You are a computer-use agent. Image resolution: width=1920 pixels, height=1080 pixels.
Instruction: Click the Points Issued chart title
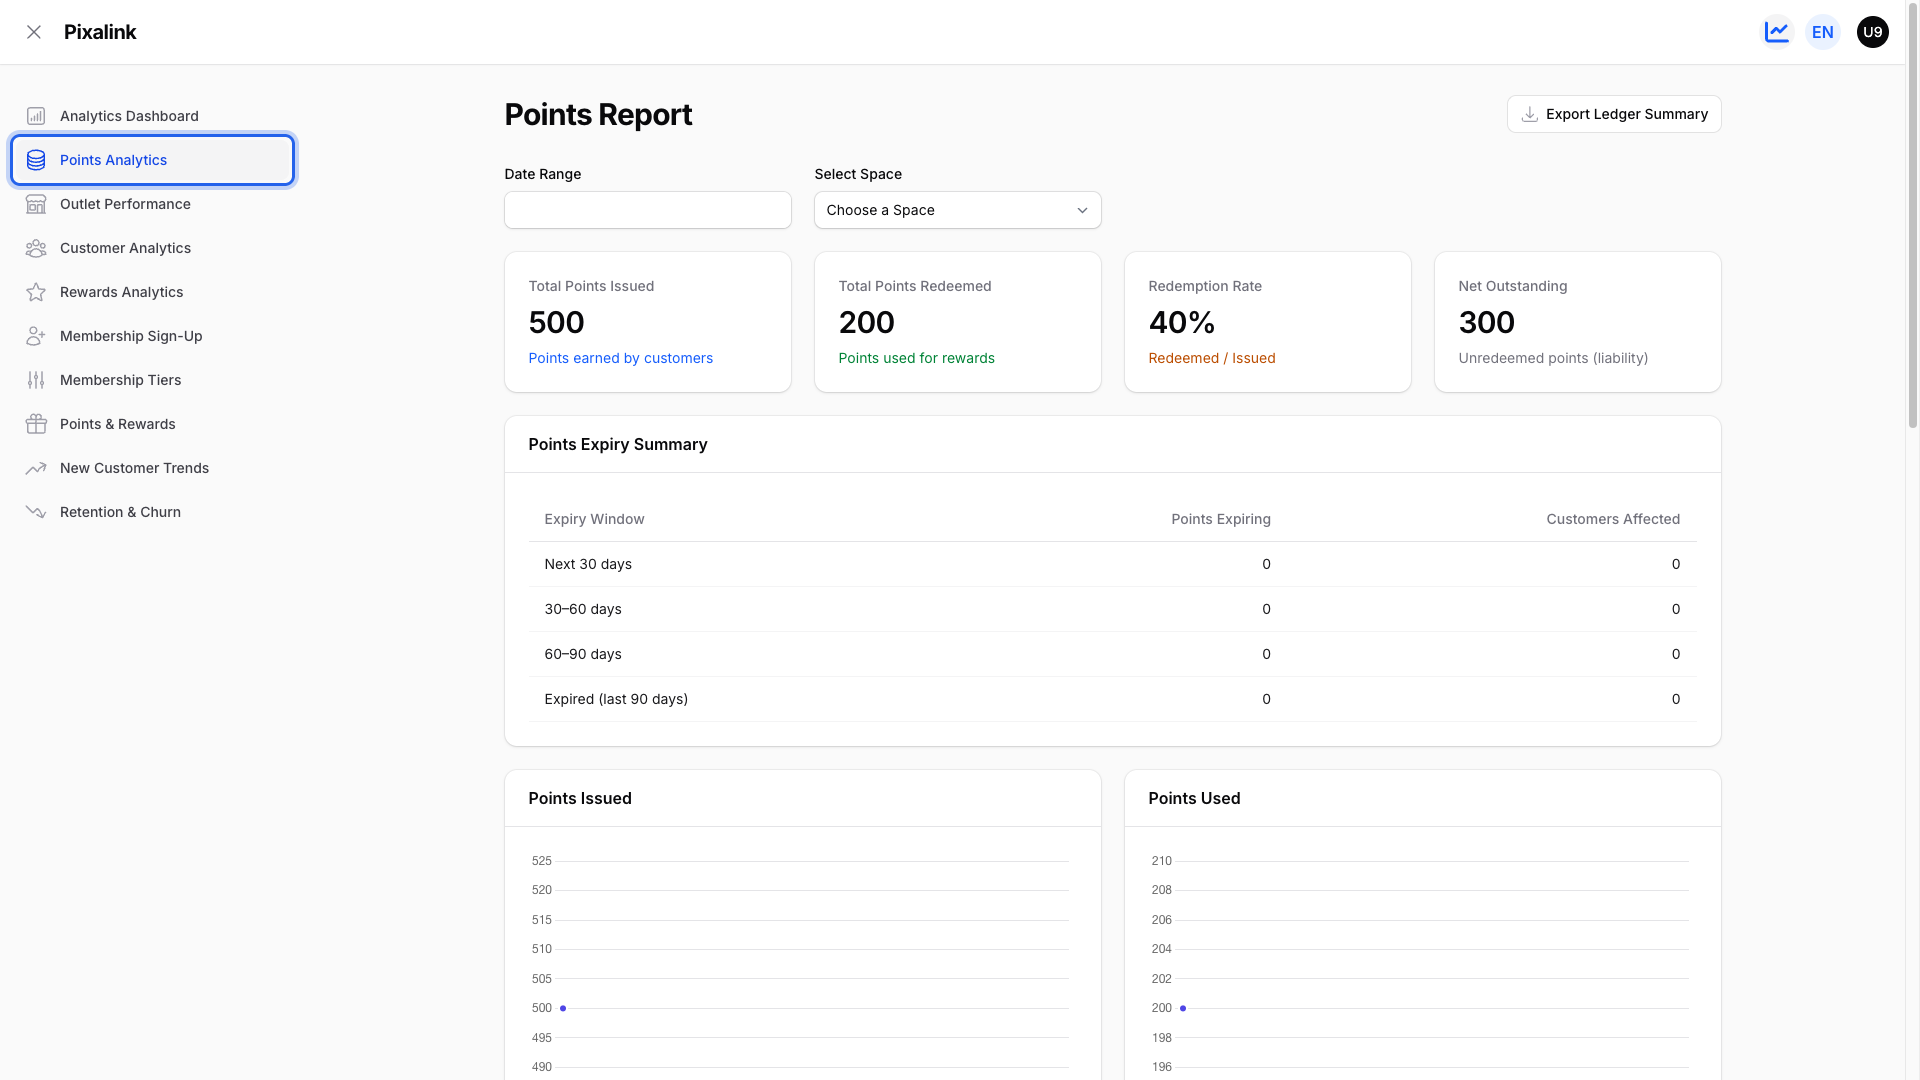tap(580, 798)
